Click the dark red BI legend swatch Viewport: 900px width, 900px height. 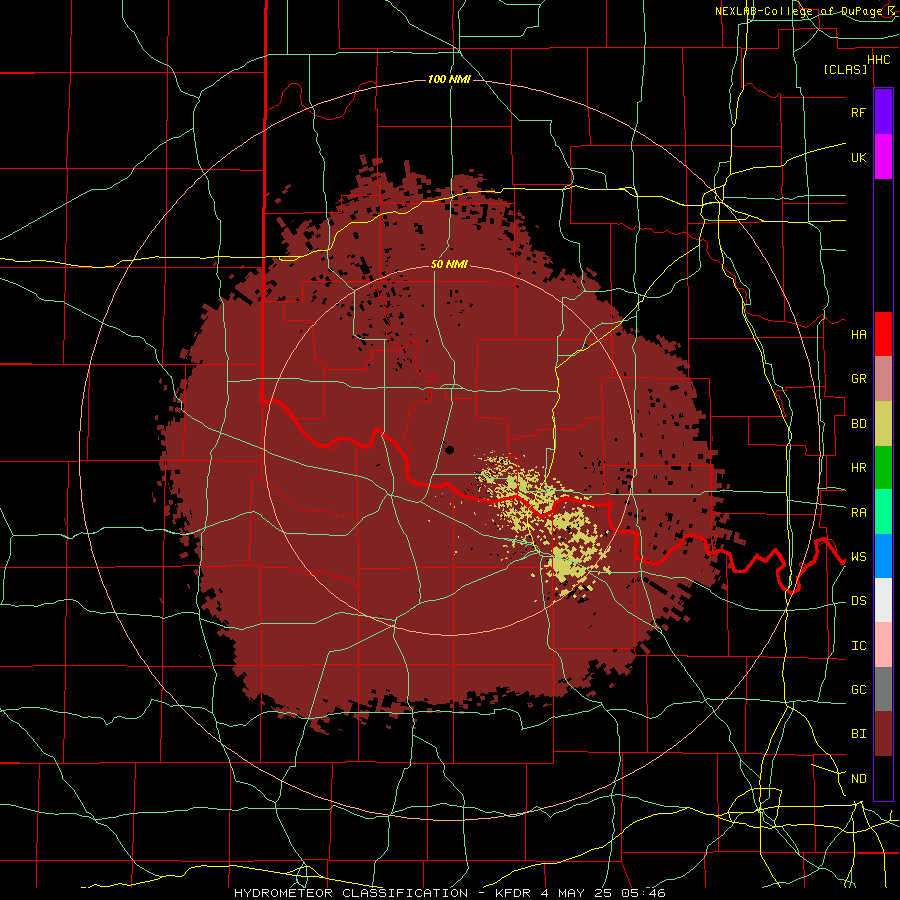click(x=883, y=734)
